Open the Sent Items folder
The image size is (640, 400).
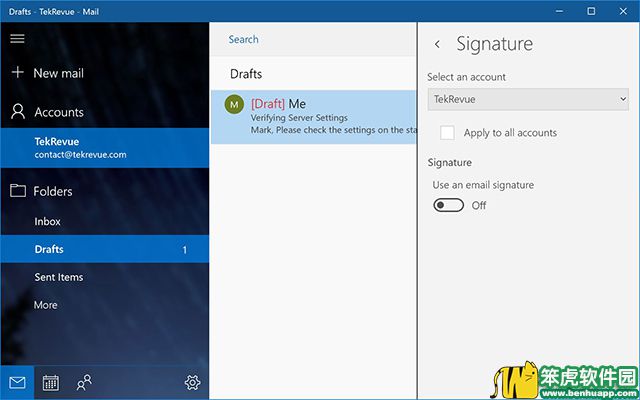point(105,277)
